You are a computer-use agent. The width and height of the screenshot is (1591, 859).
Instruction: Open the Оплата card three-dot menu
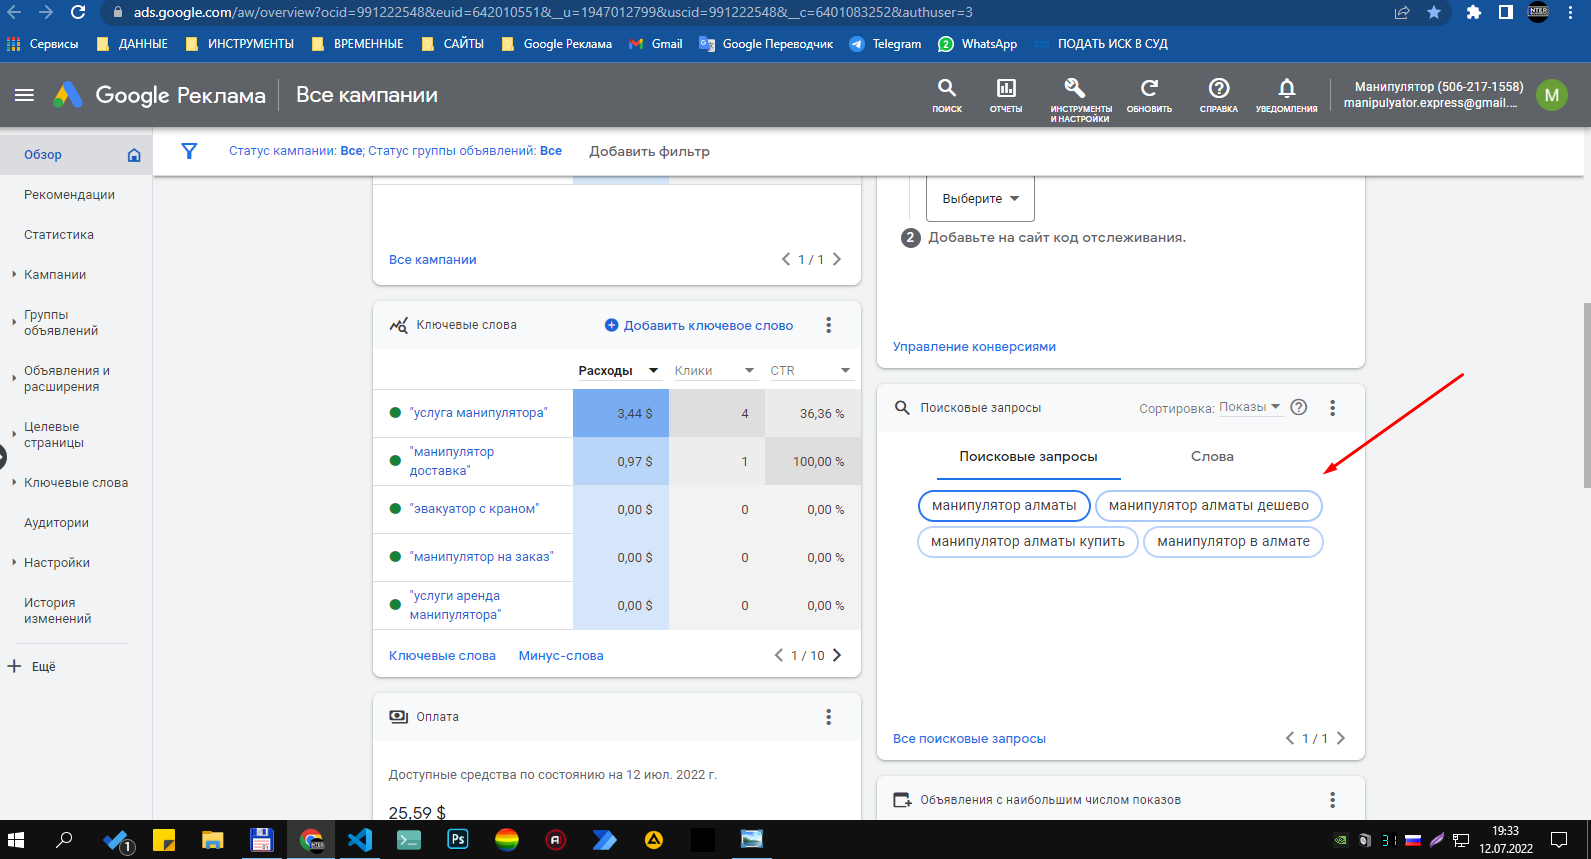828,717
